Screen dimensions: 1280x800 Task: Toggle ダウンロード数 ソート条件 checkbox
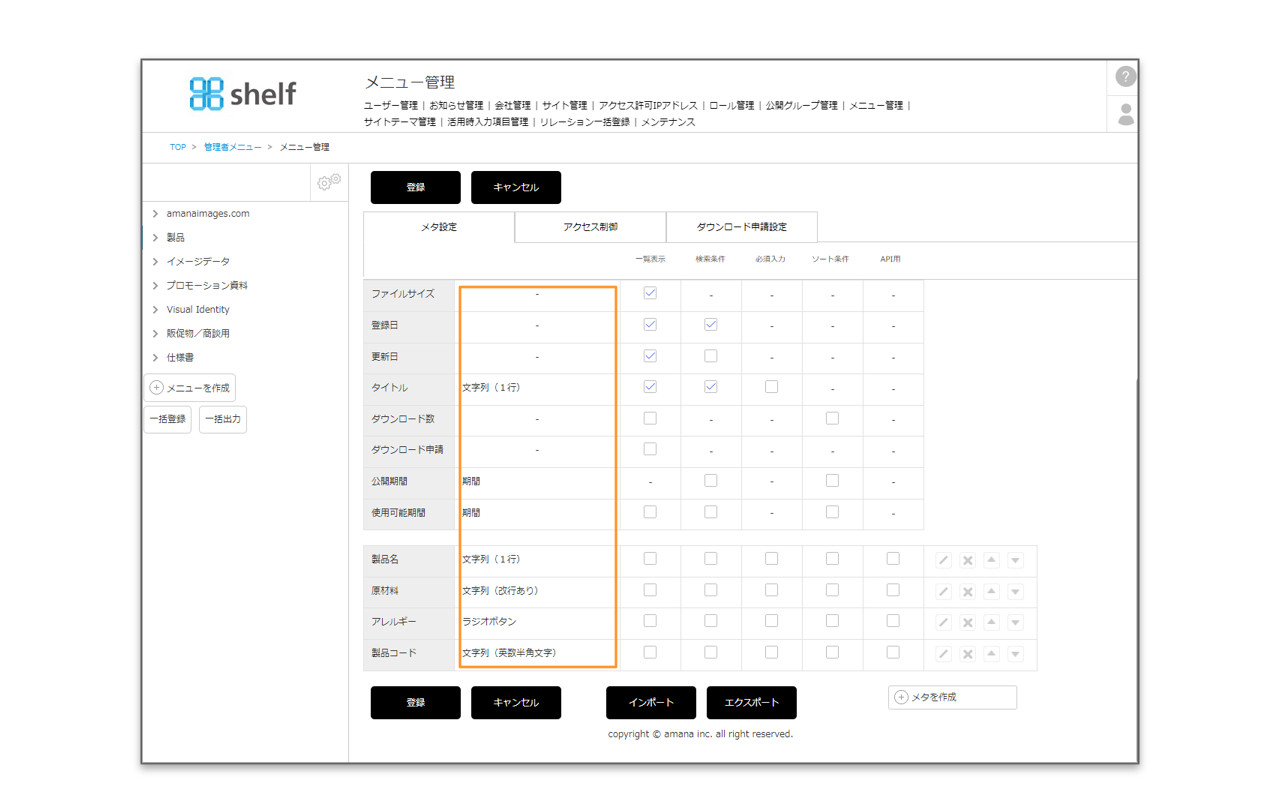(x=832, y=418)
